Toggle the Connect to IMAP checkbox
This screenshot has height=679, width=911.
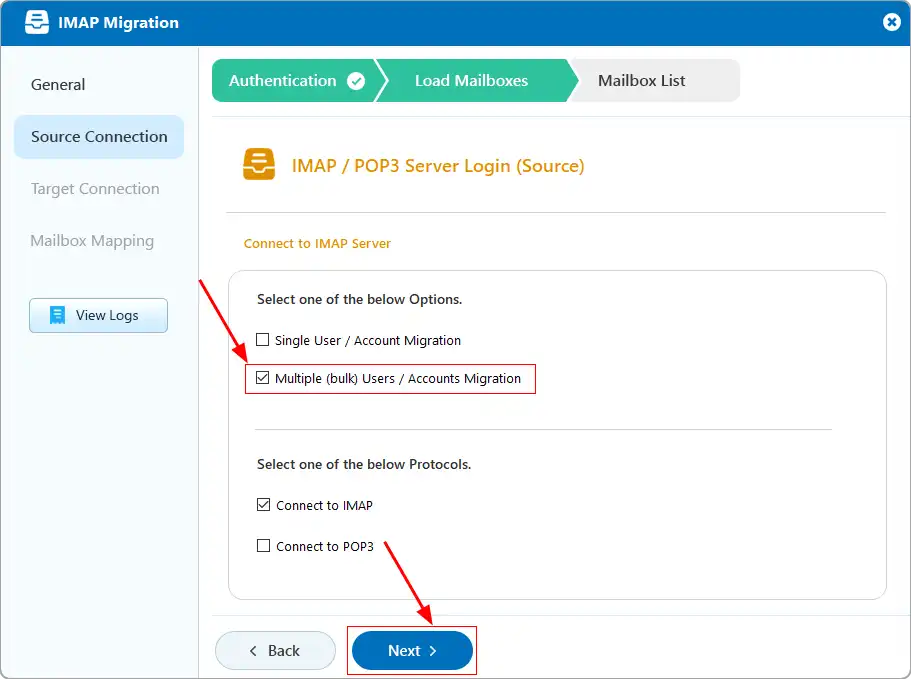pos(263,505)
